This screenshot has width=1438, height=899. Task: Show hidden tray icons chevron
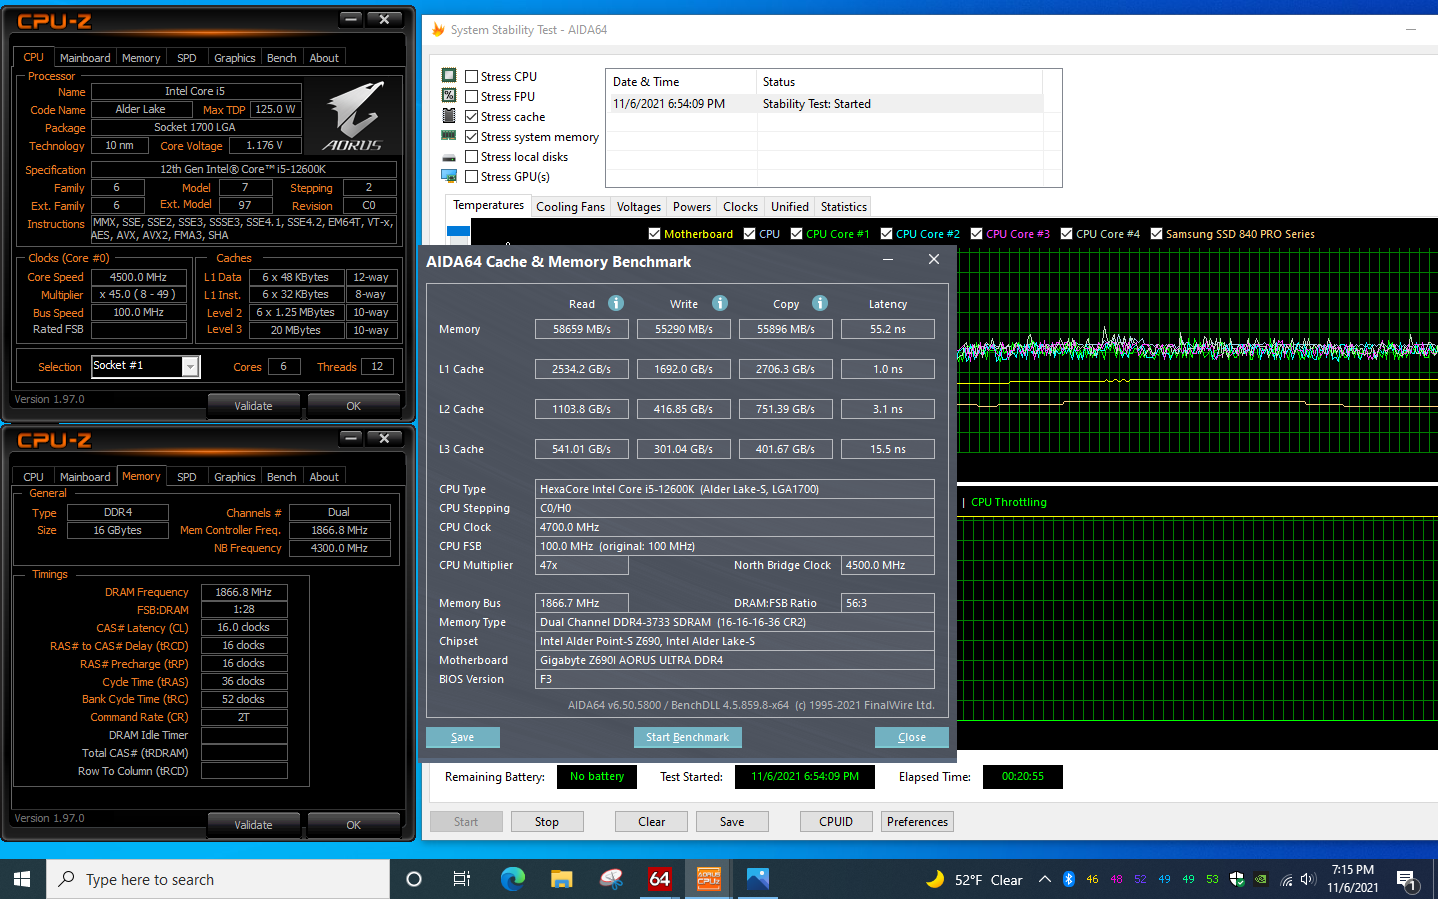1044,879
